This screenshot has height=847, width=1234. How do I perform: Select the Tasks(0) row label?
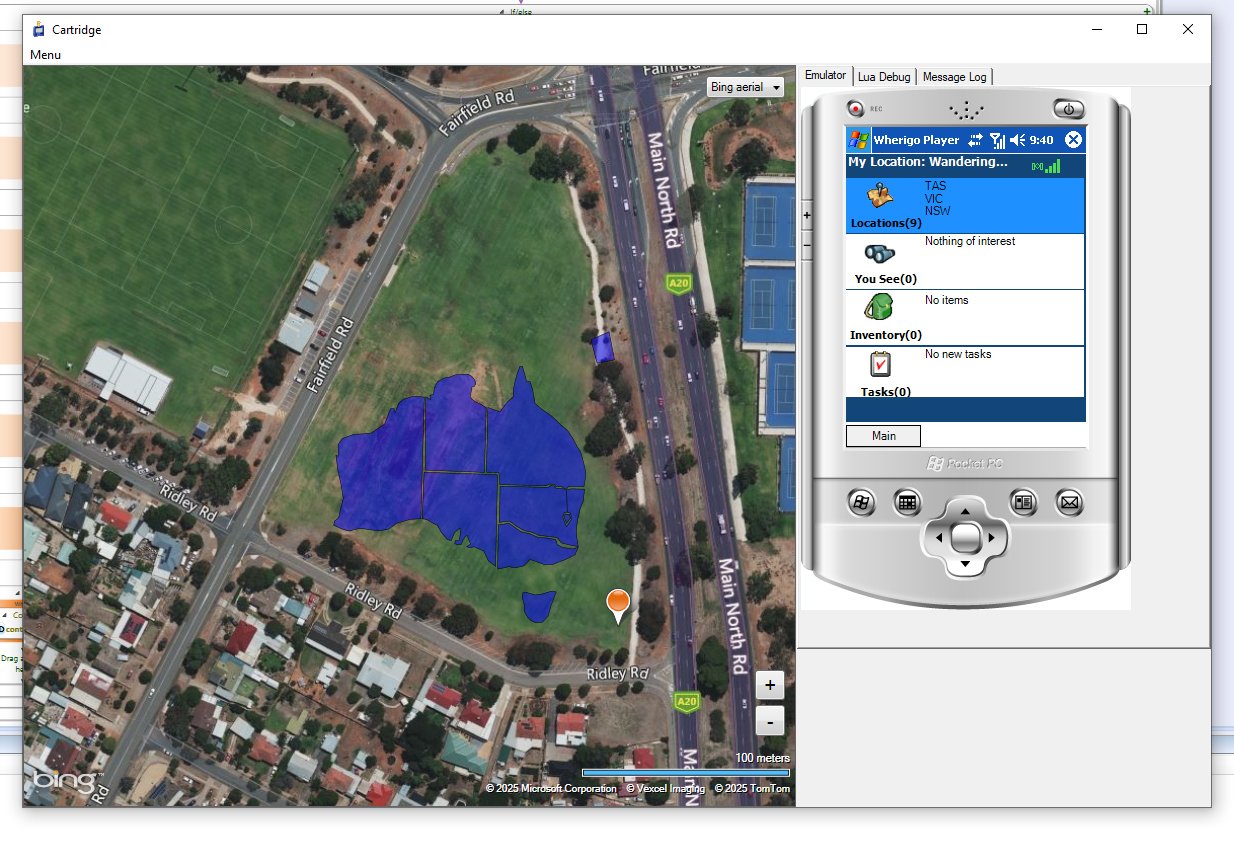[x=886, y=392]
